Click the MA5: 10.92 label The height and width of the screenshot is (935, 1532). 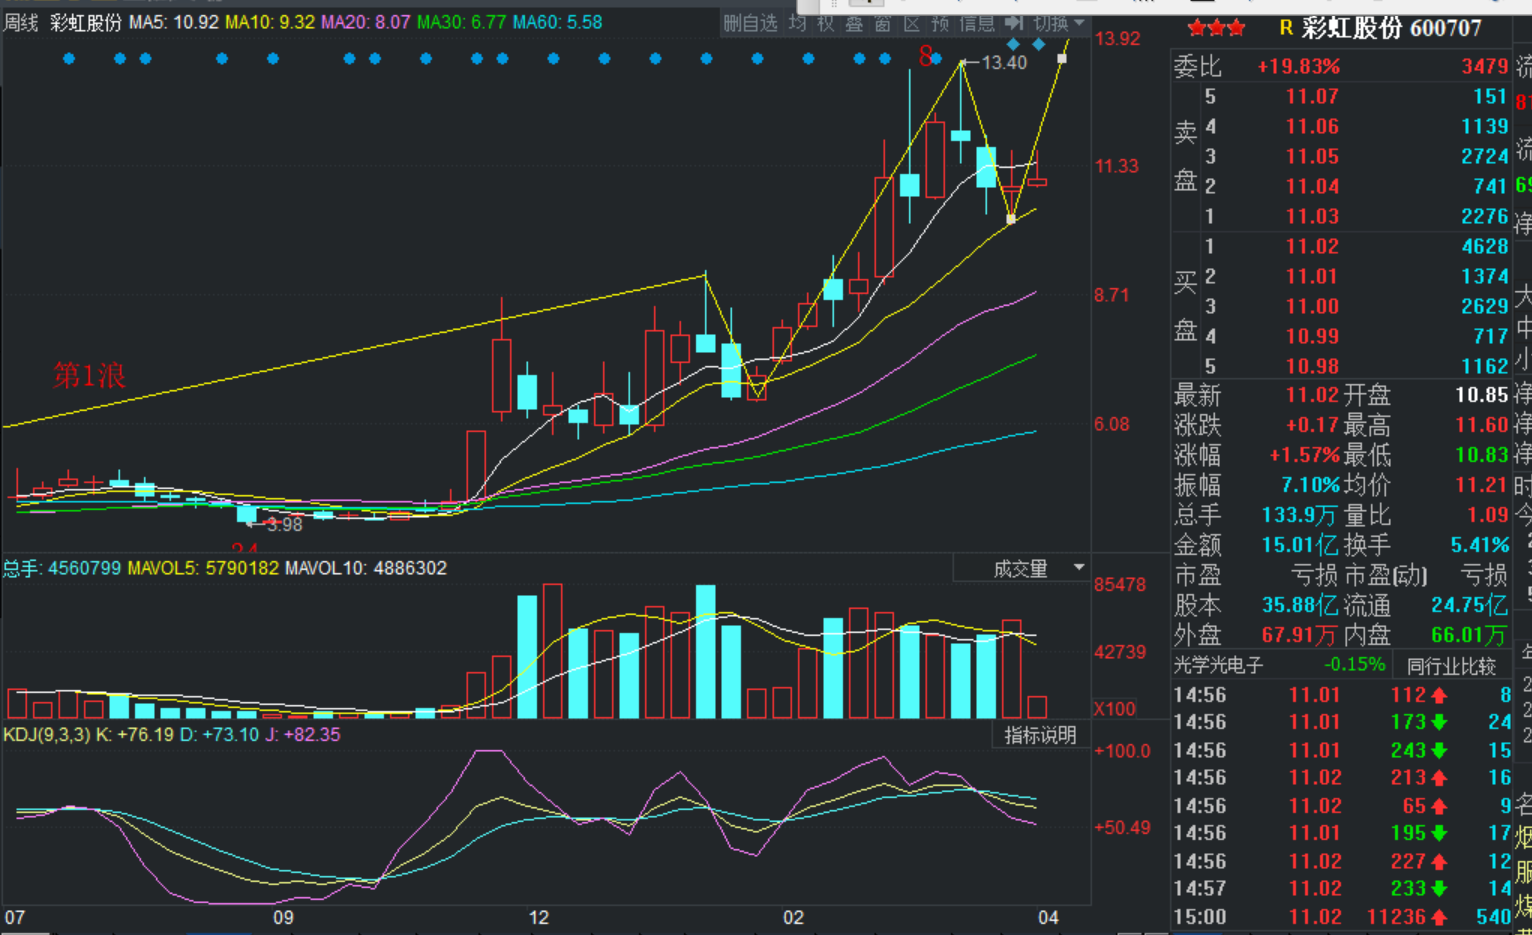[x=174, y=22]
